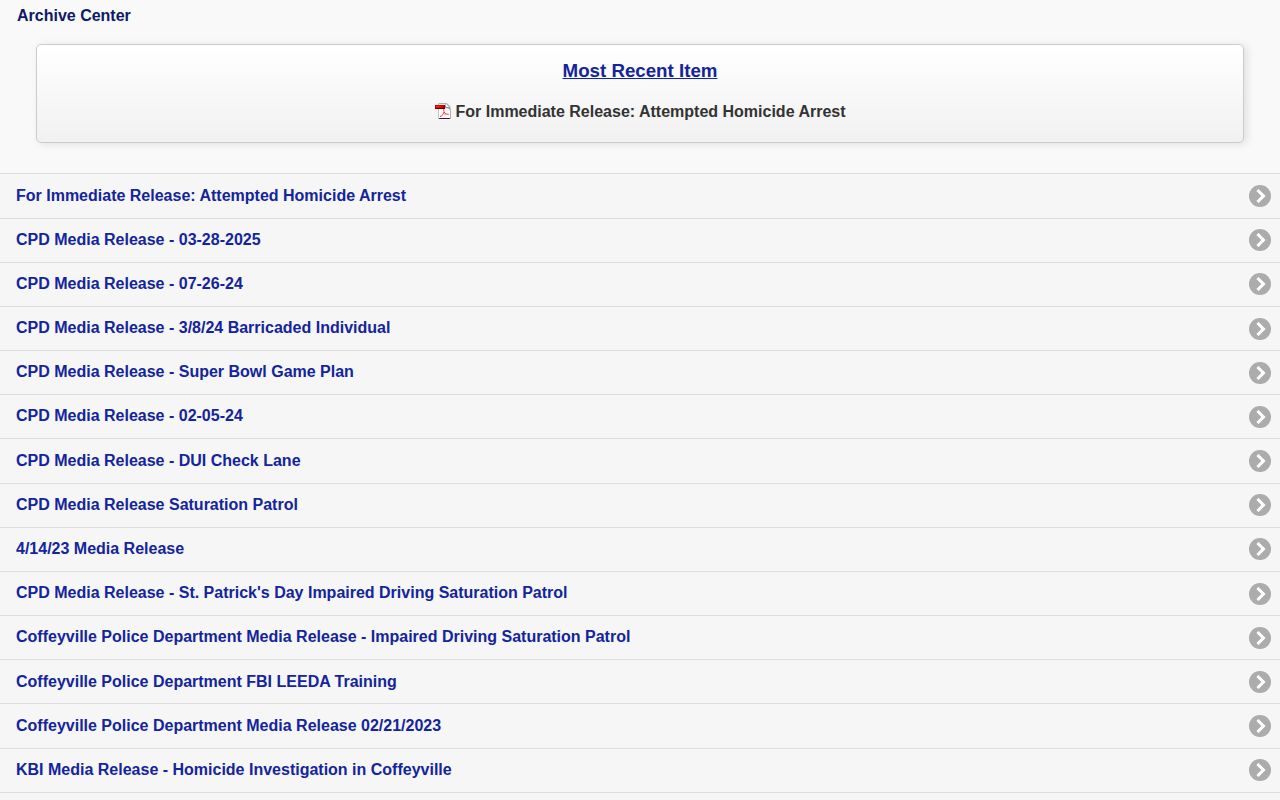This screenshot has width=1280, height=800.
Task: Open CPD Media Release - 02-05-24
Action: point(640,416)
